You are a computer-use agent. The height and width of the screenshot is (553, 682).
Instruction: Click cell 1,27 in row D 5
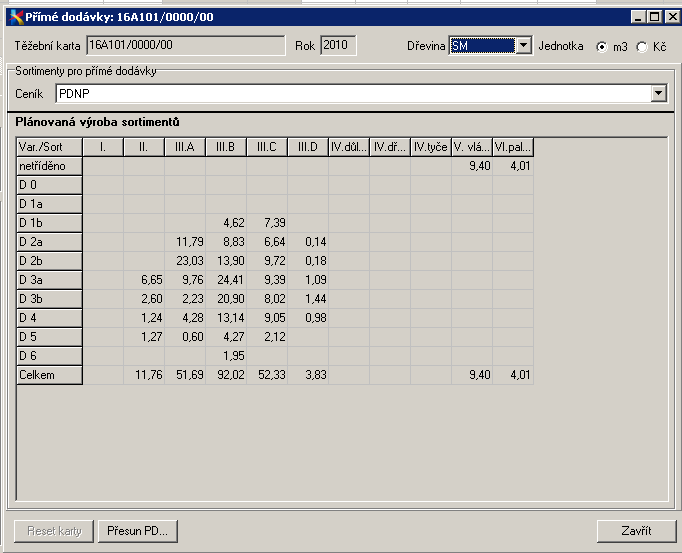click(x=144, y=337)
